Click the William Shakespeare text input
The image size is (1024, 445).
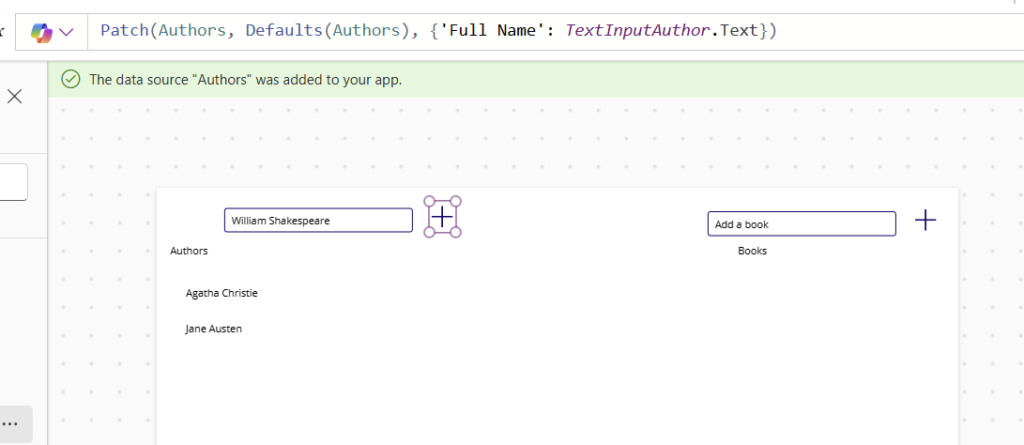pos(318,220)
